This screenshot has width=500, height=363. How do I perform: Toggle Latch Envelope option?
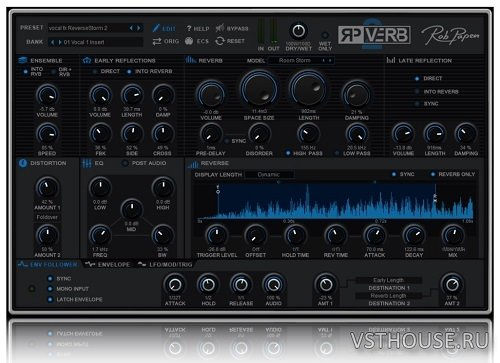pyautogui.click(x=50, y=299)
